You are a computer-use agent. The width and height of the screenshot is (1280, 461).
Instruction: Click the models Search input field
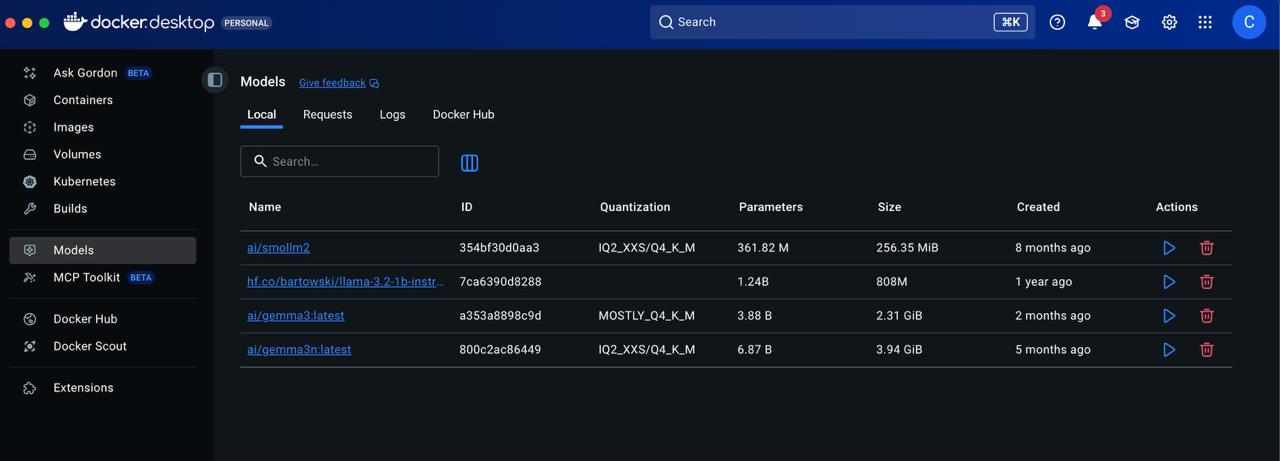339,161
